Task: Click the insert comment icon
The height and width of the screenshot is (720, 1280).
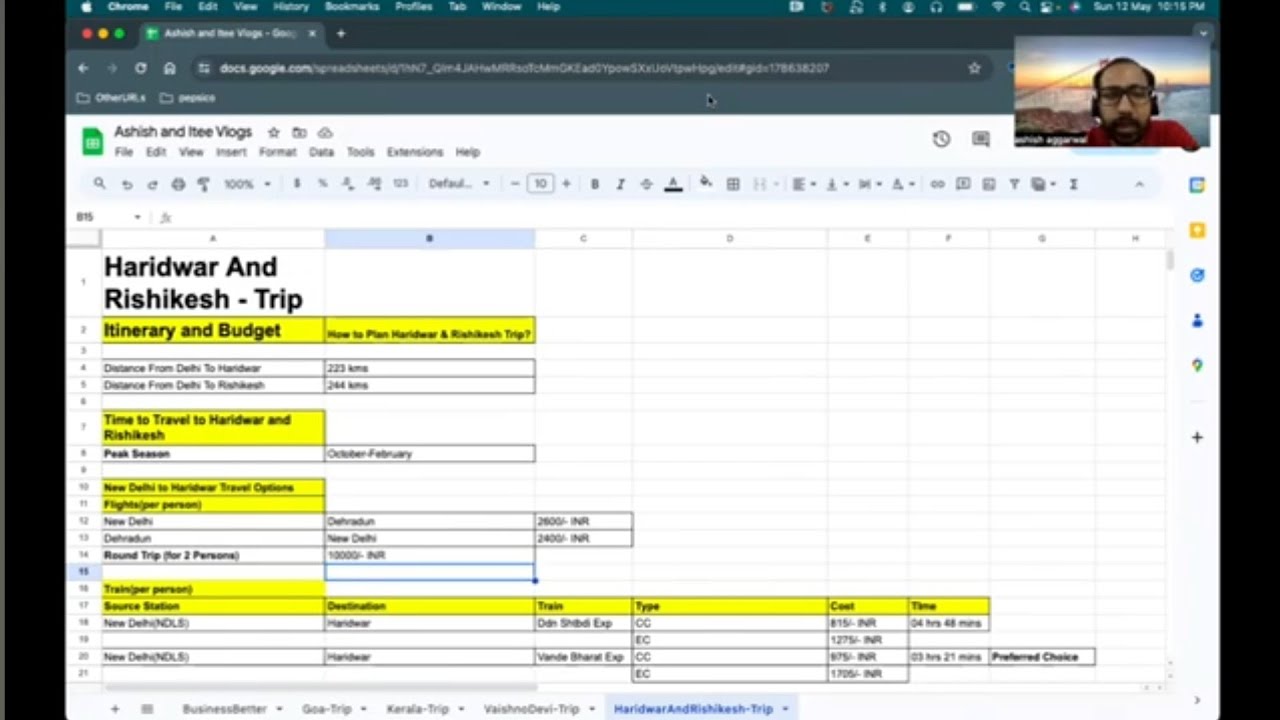Action: (963, 184)
